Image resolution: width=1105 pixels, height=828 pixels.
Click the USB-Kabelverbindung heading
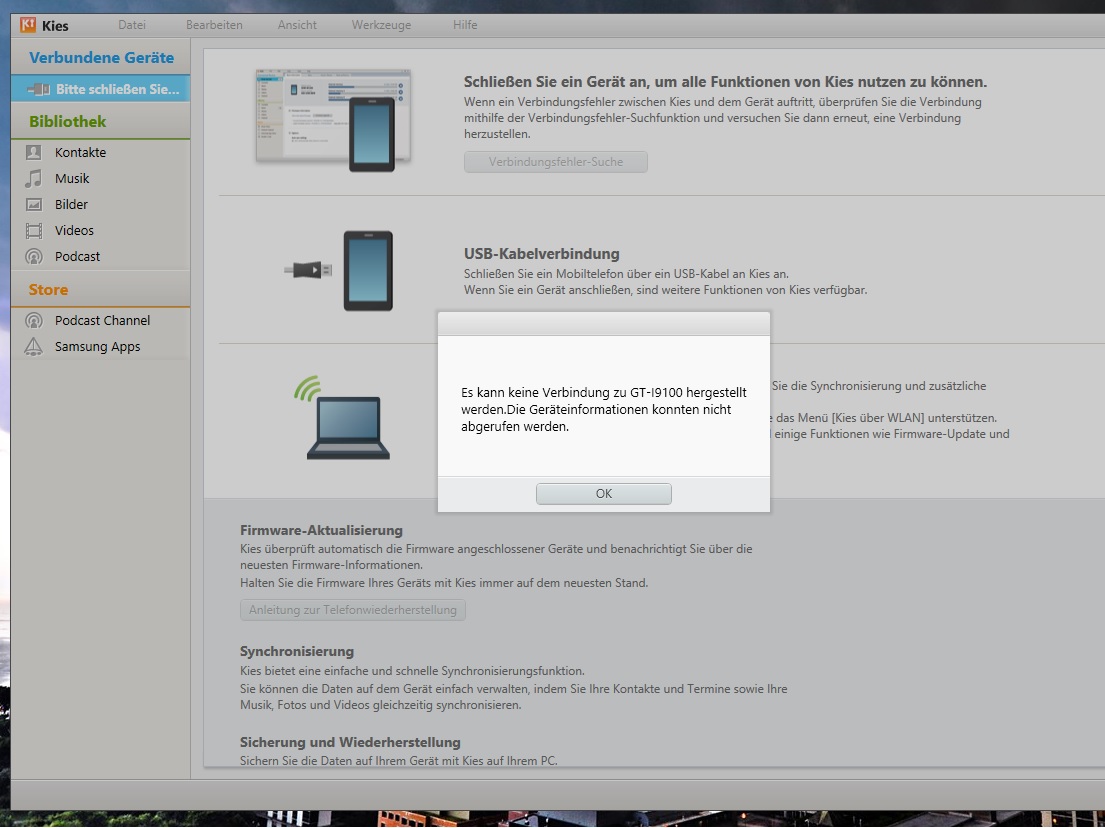pos(541,254)
